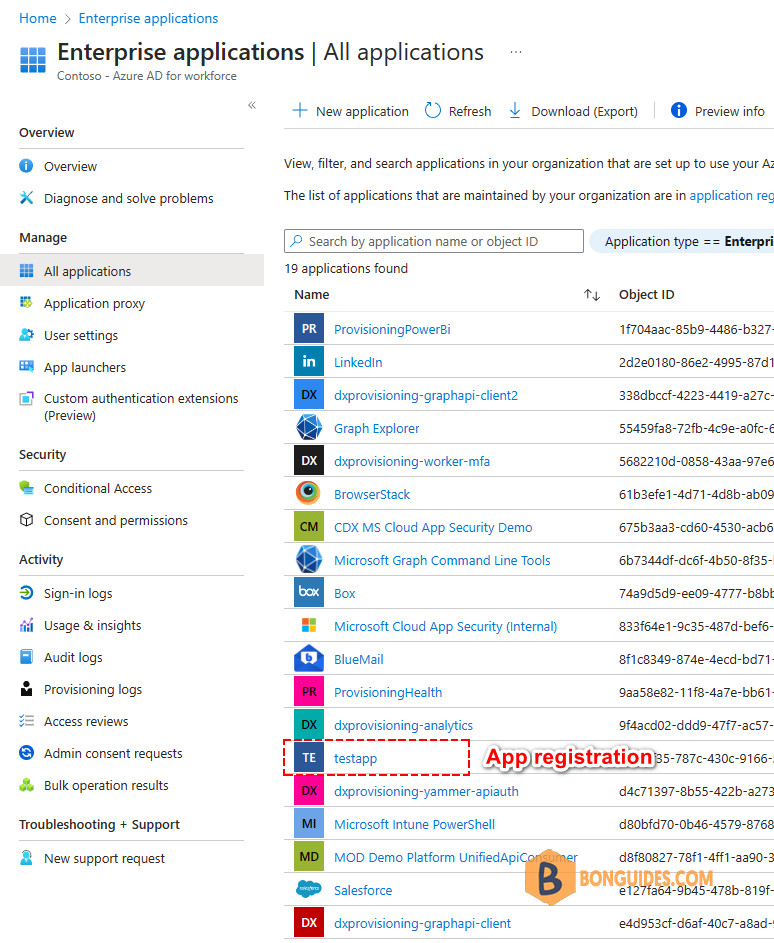Open User settings in the sidebar
Viewport: 774px width, 943px height.
[x=81, y=335]
